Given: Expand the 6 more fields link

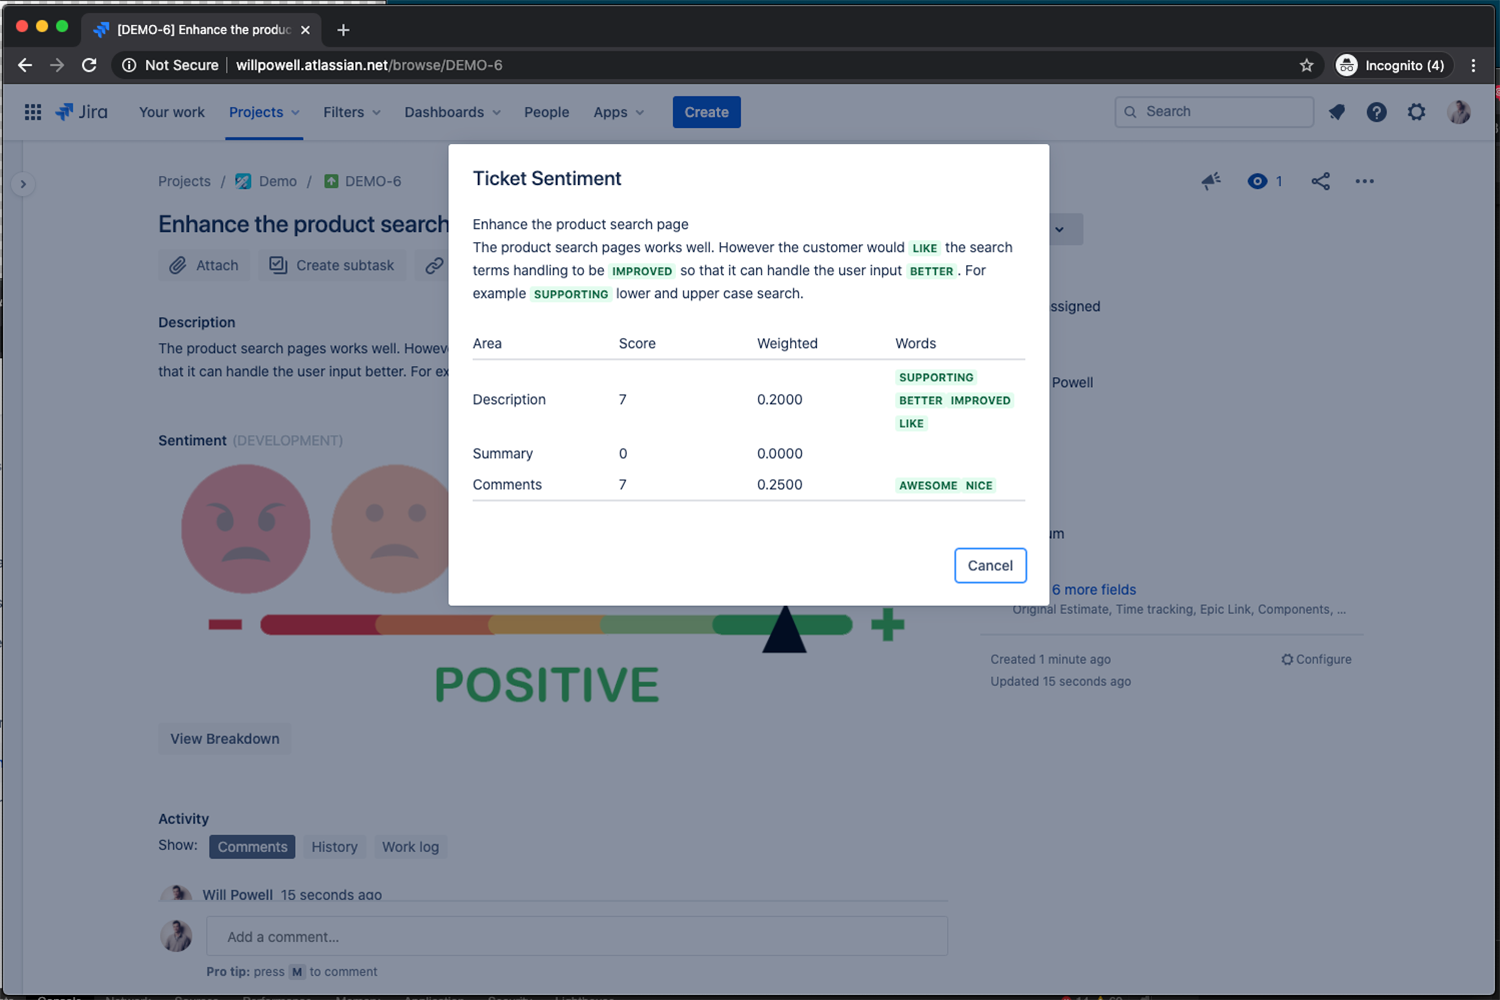Looking at the screenshot, I should click(x=1094, y=589).
